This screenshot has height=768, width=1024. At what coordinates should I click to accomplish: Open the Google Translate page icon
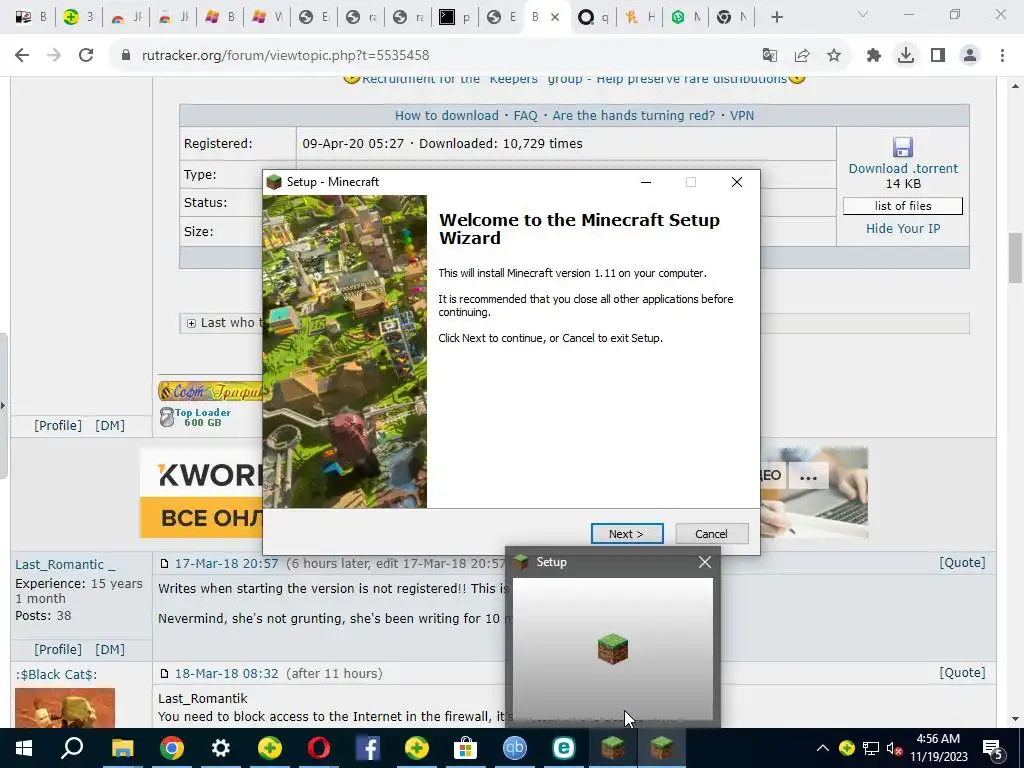coord(770,56)
